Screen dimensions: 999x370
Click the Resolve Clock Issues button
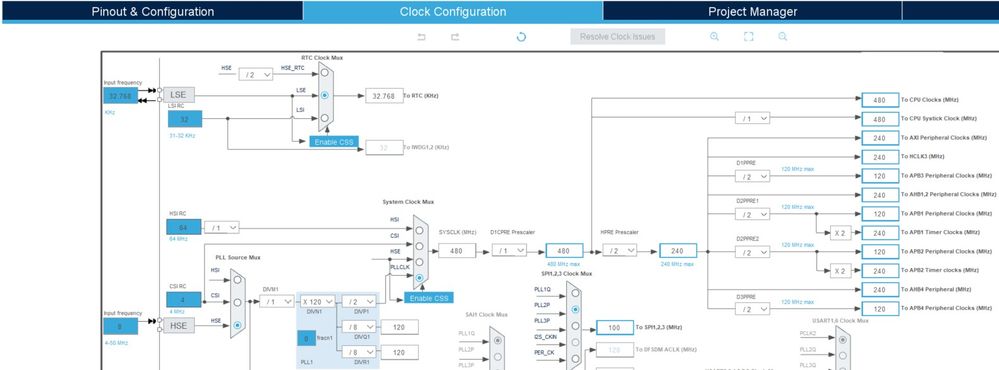click(617, 36)
